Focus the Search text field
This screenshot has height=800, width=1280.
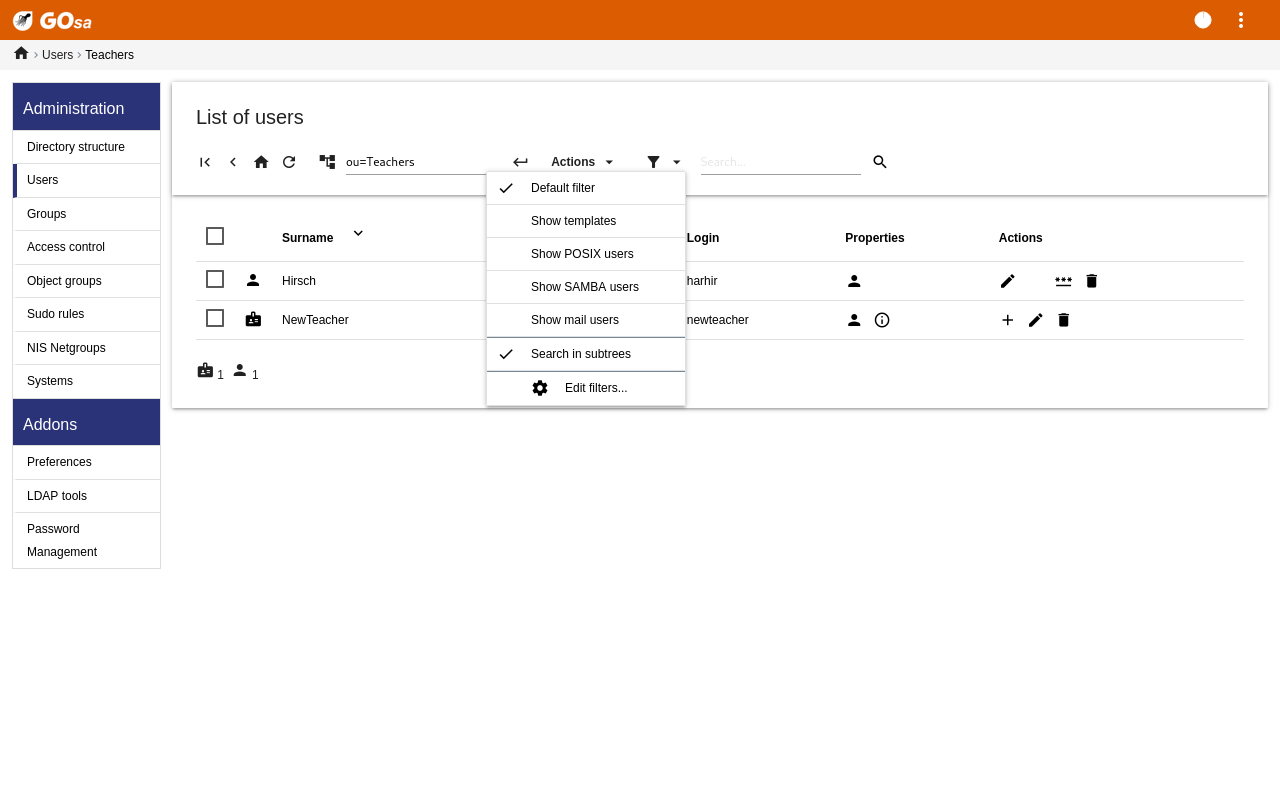coord(780,162)
